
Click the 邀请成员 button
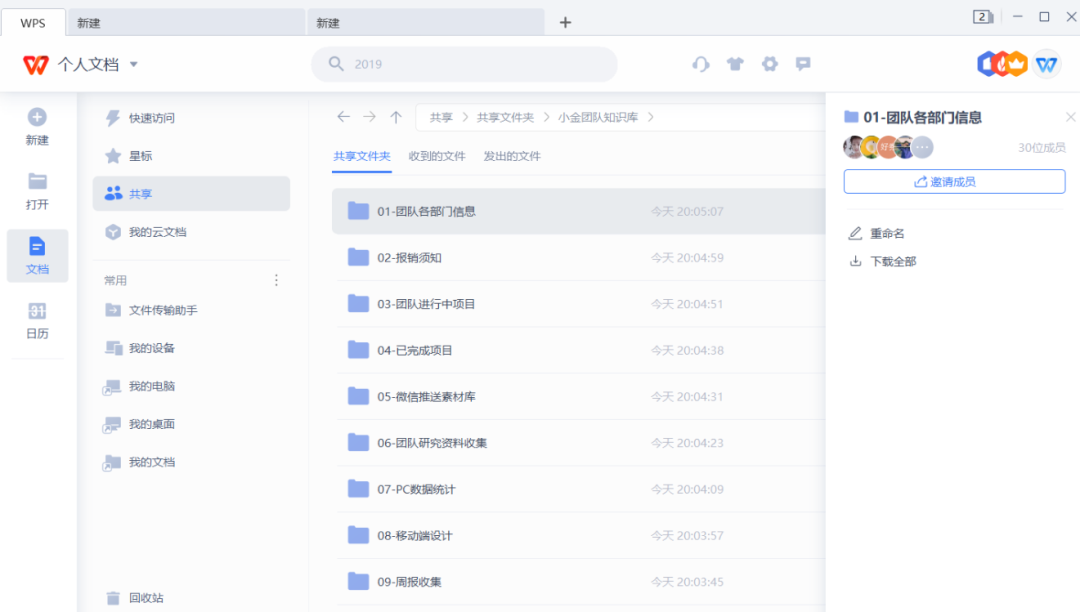953,181
